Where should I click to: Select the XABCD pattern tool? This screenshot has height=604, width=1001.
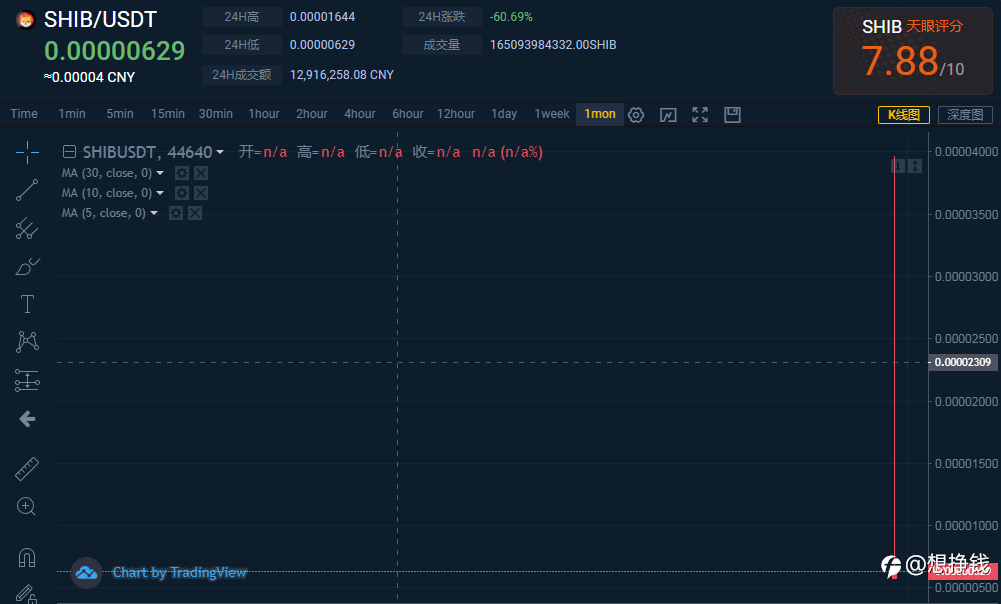[x=27, y=342]
